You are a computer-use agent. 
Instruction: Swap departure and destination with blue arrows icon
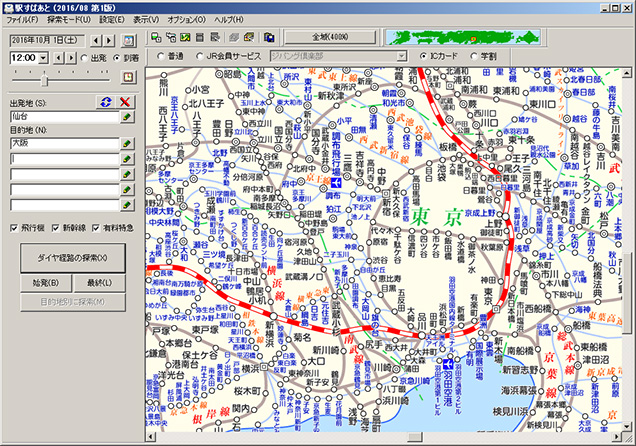click(x=106, y=102)
